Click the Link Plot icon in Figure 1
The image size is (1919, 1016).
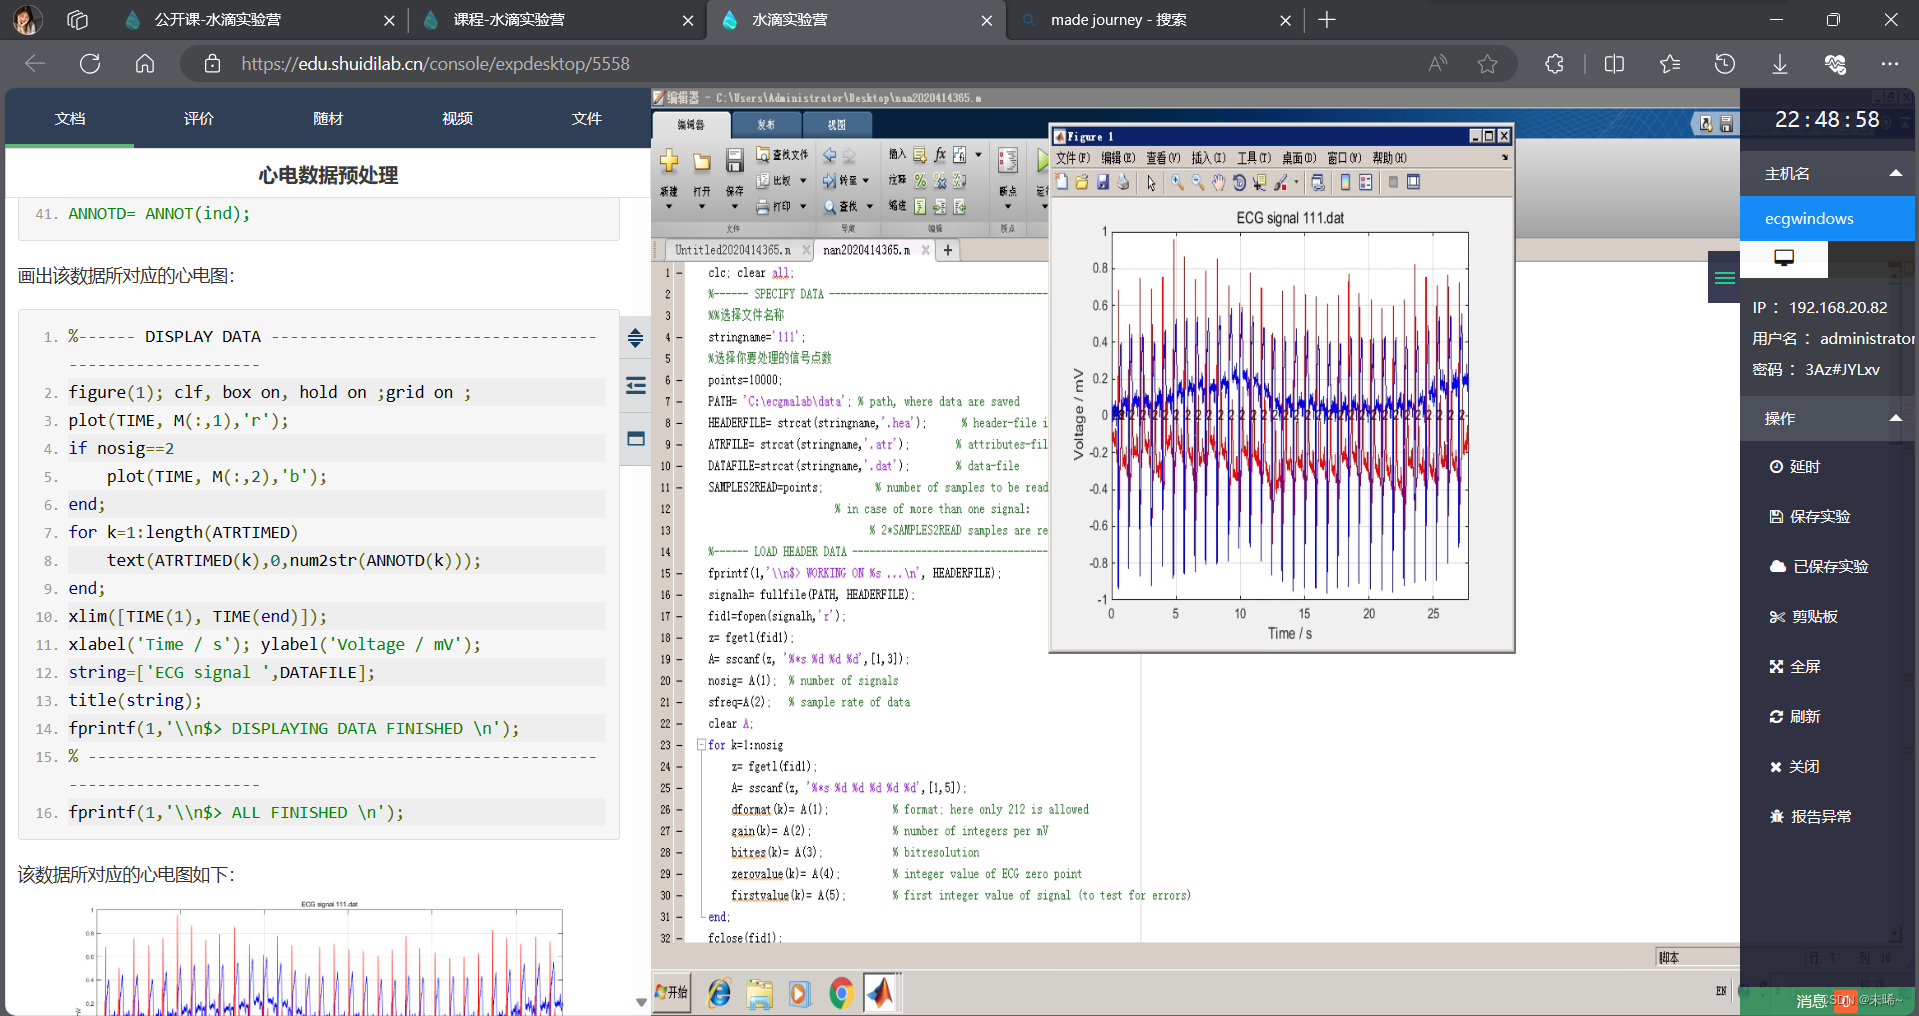pos(1318,182)
